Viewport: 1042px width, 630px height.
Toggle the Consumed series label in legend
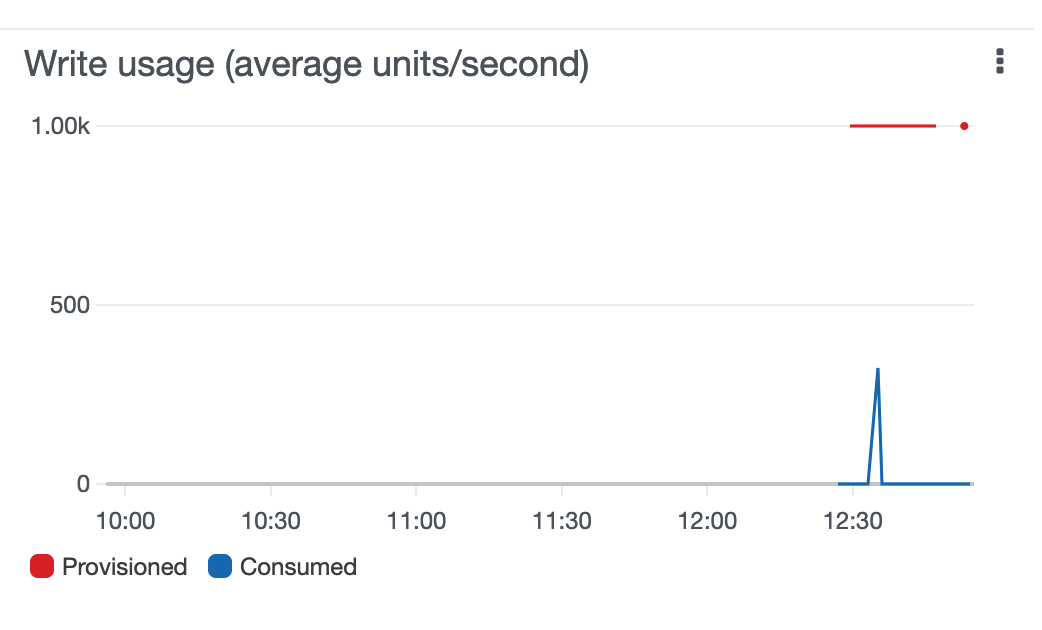point(298,567)
